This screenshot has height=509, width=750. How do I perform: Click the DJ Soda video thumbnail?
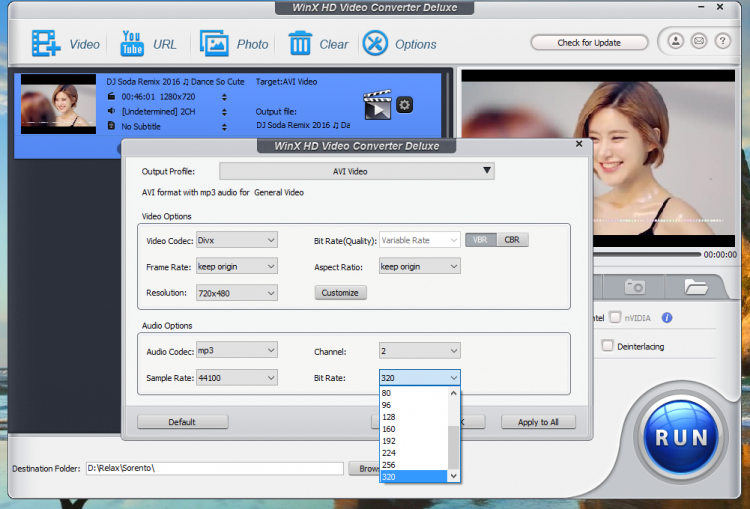(58, 103)
